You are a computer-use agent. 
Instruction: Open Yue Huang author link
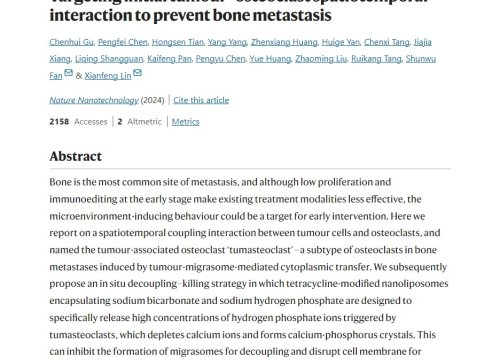(270, 59)
